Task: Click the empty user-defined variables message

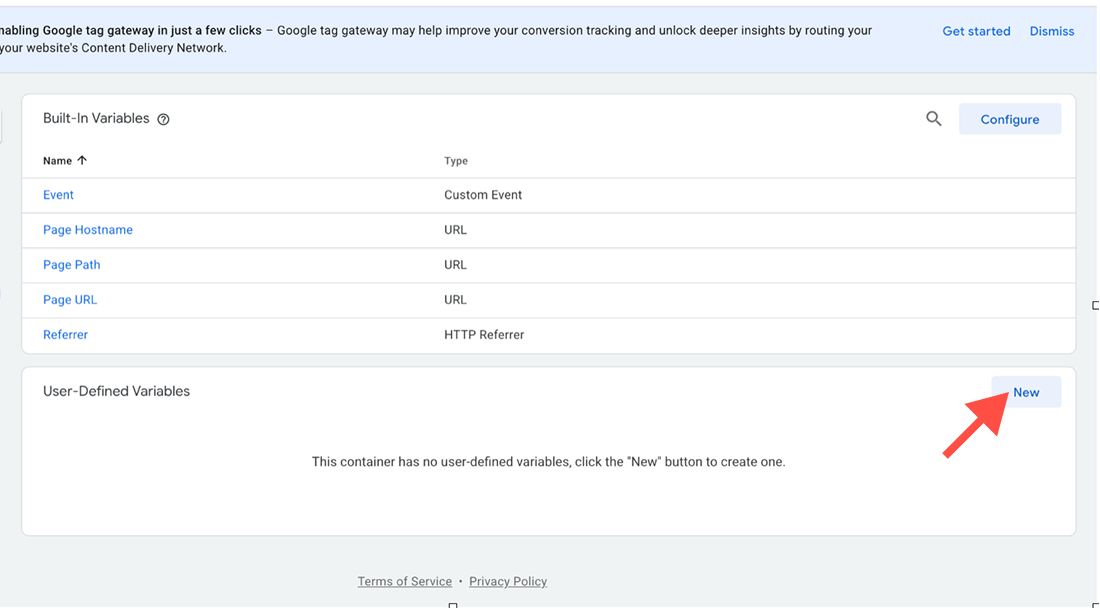Action: (x=548, y=462)
